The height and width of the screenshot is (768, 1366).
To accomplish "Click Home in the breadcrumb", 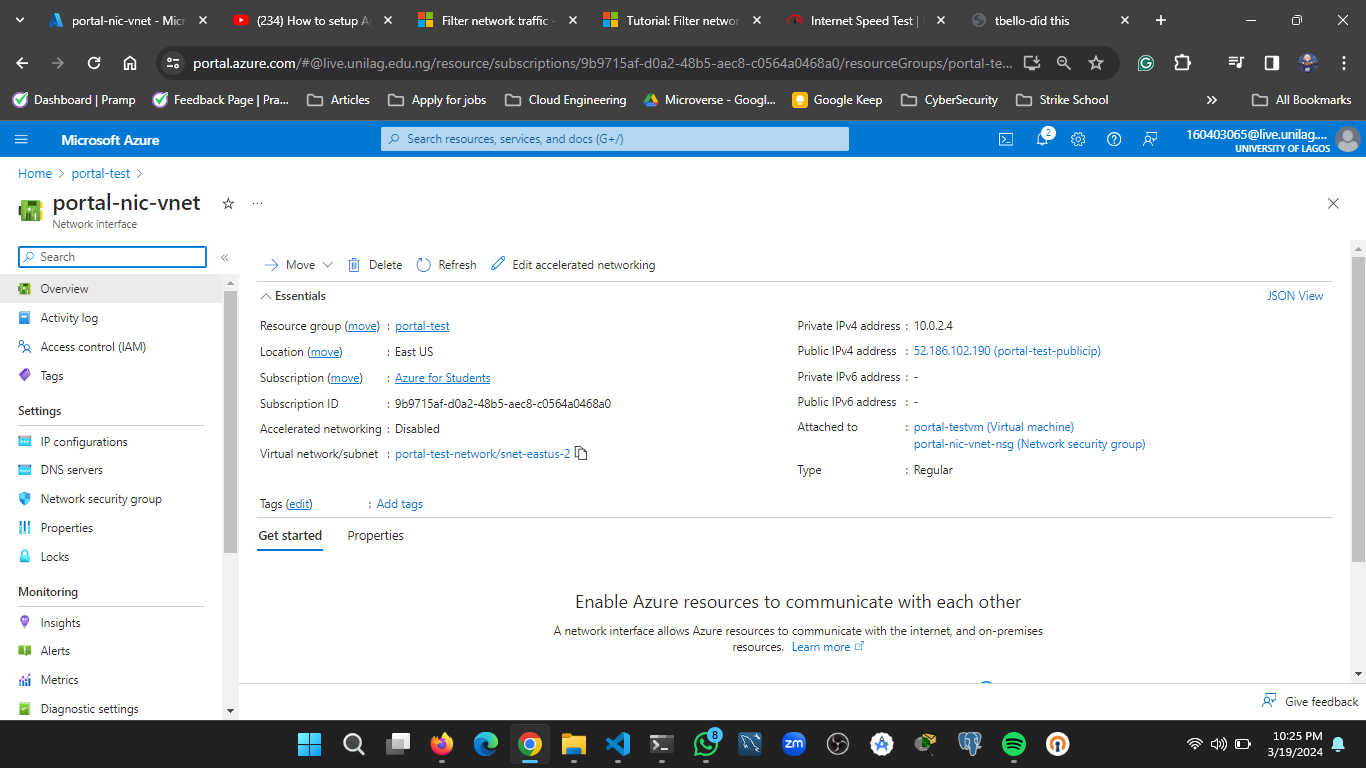I will (x=35, y=174).
